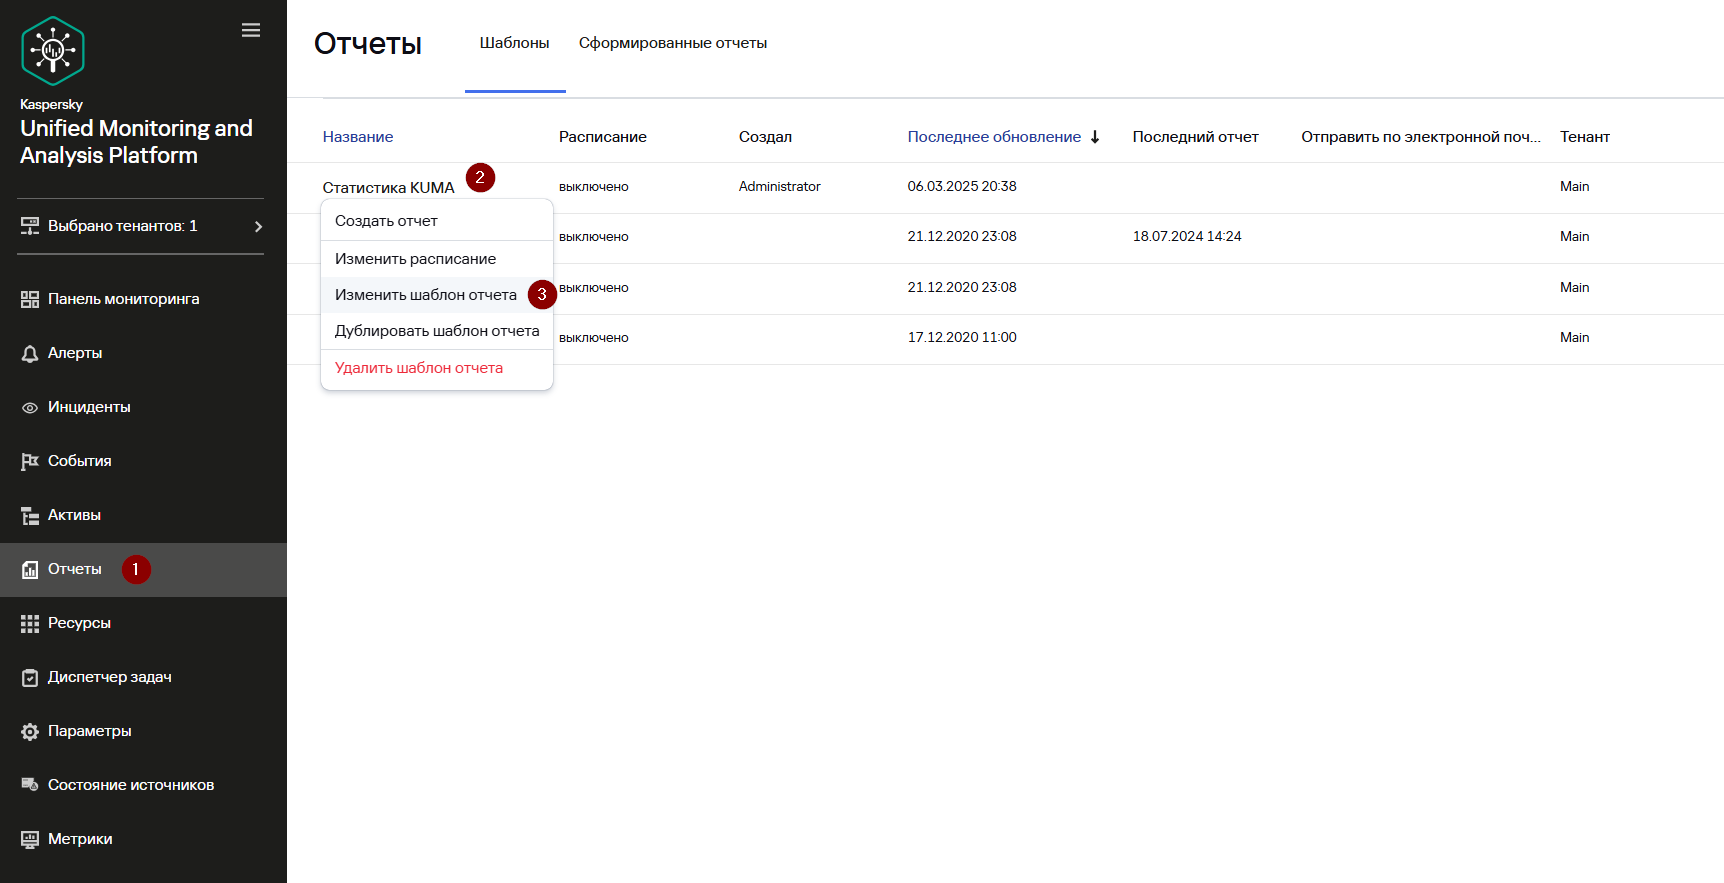Open the Статистика KUMA template row

point(388,188)
